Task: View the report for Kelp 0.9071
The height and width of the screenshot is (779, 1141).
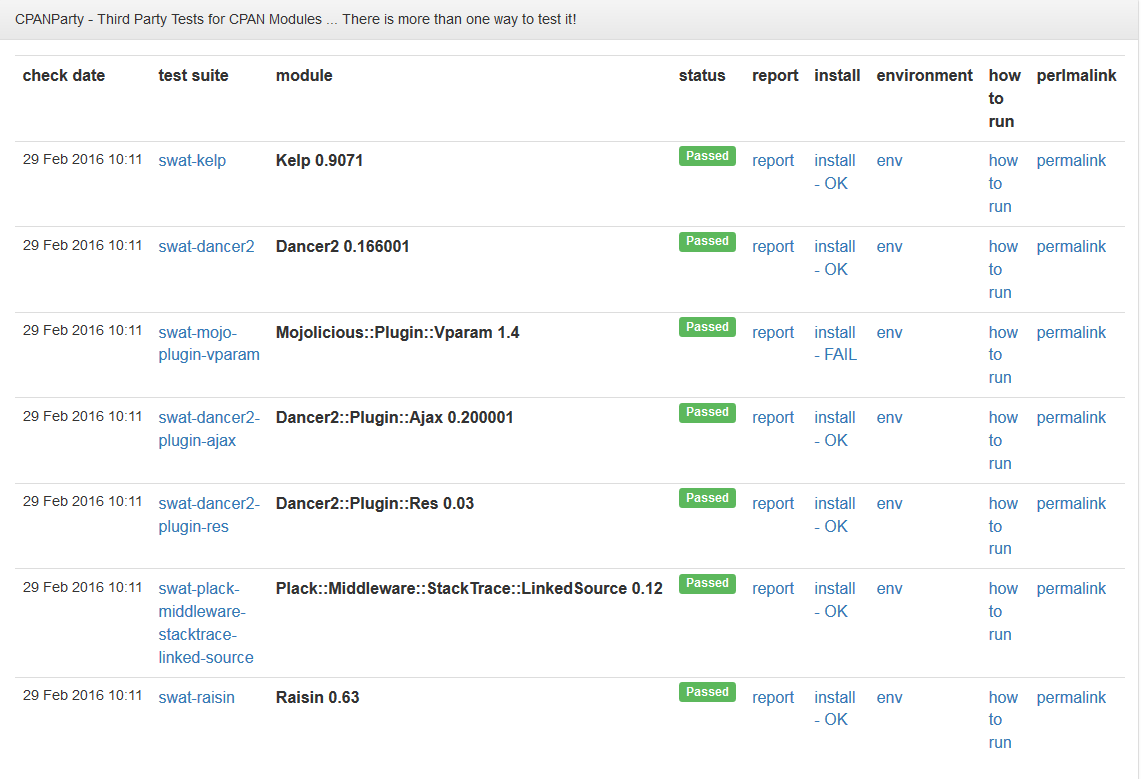Action: coord(773,161)
